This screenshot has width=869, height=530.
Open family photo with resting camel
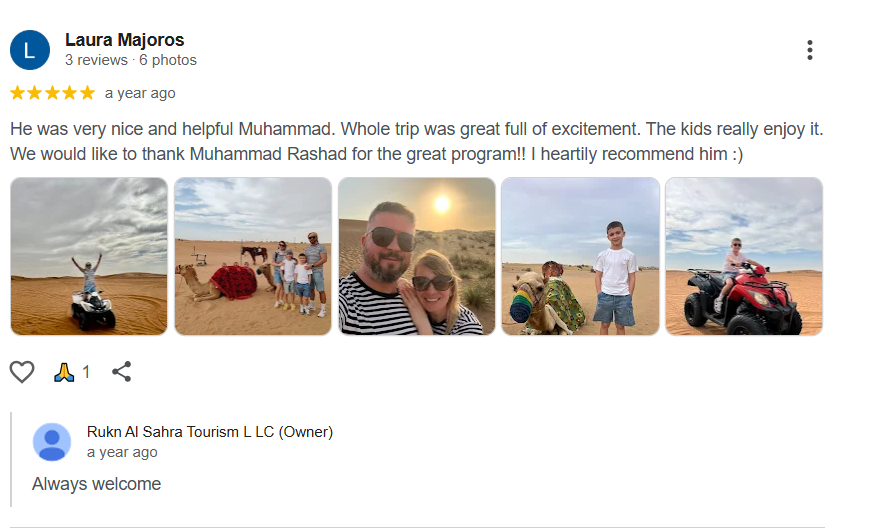click(x=253, y=256)
